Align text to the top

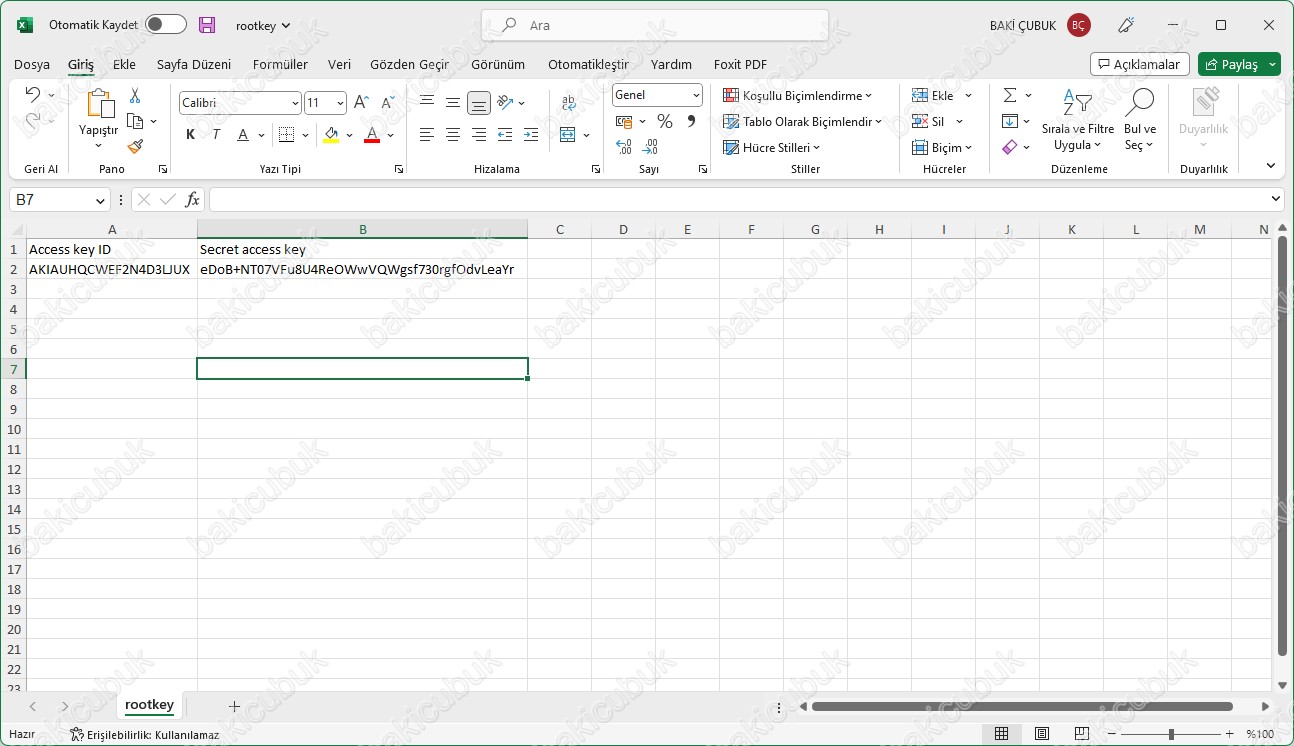(427, 102)
